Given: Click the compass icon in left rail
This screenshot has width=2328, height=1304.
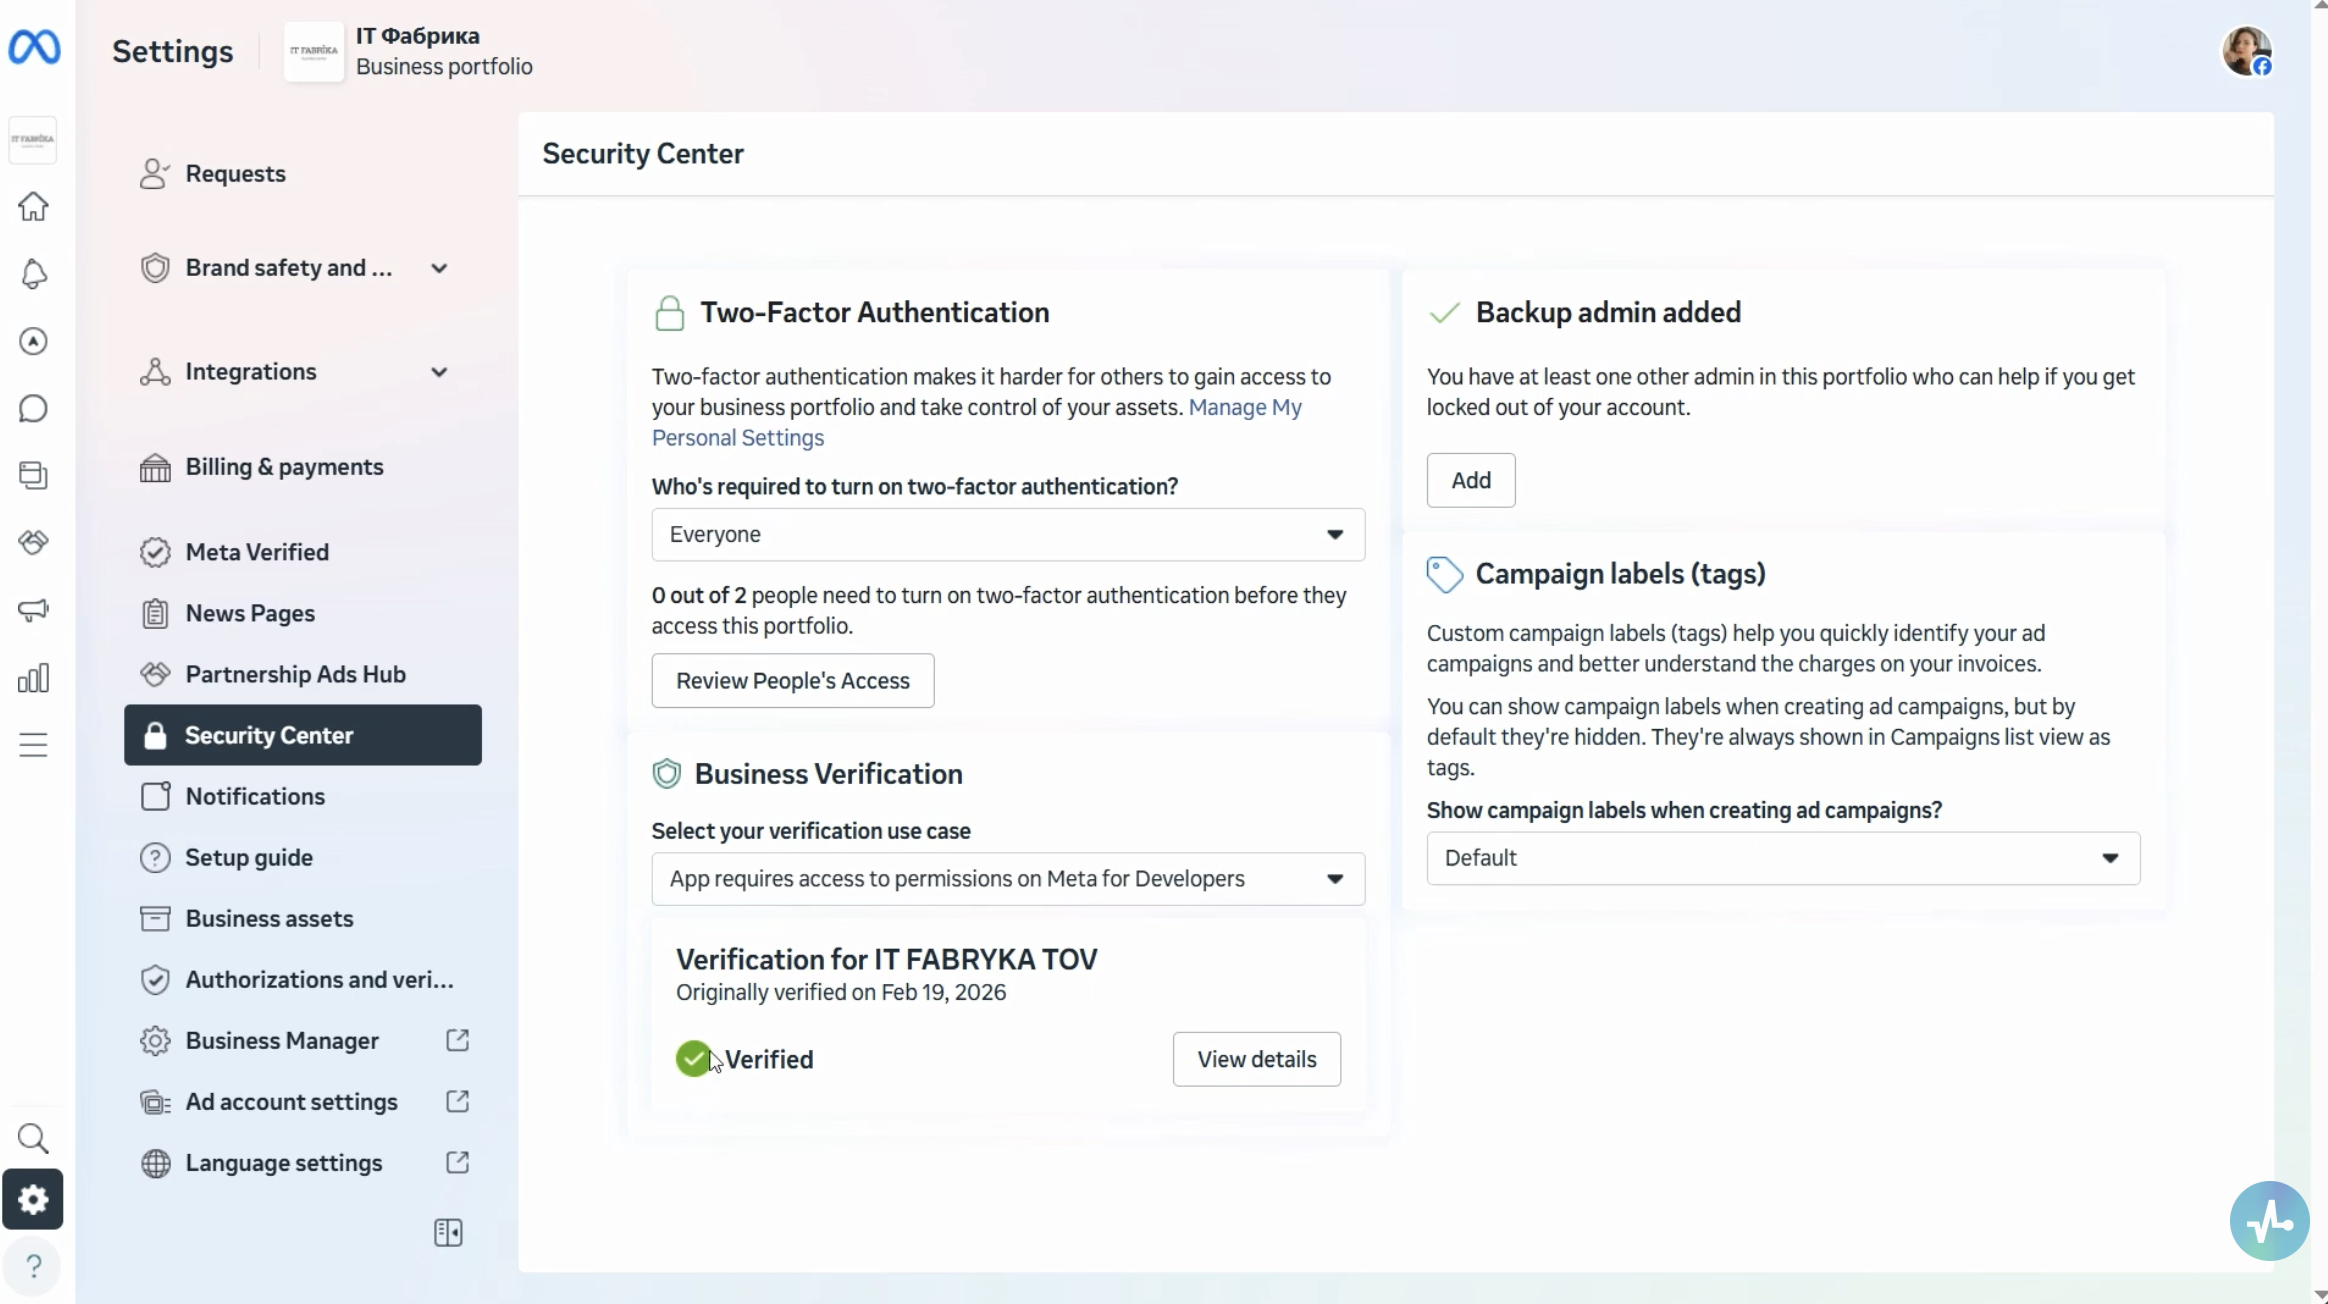Looking at the screenshot, I should point(33,341).
